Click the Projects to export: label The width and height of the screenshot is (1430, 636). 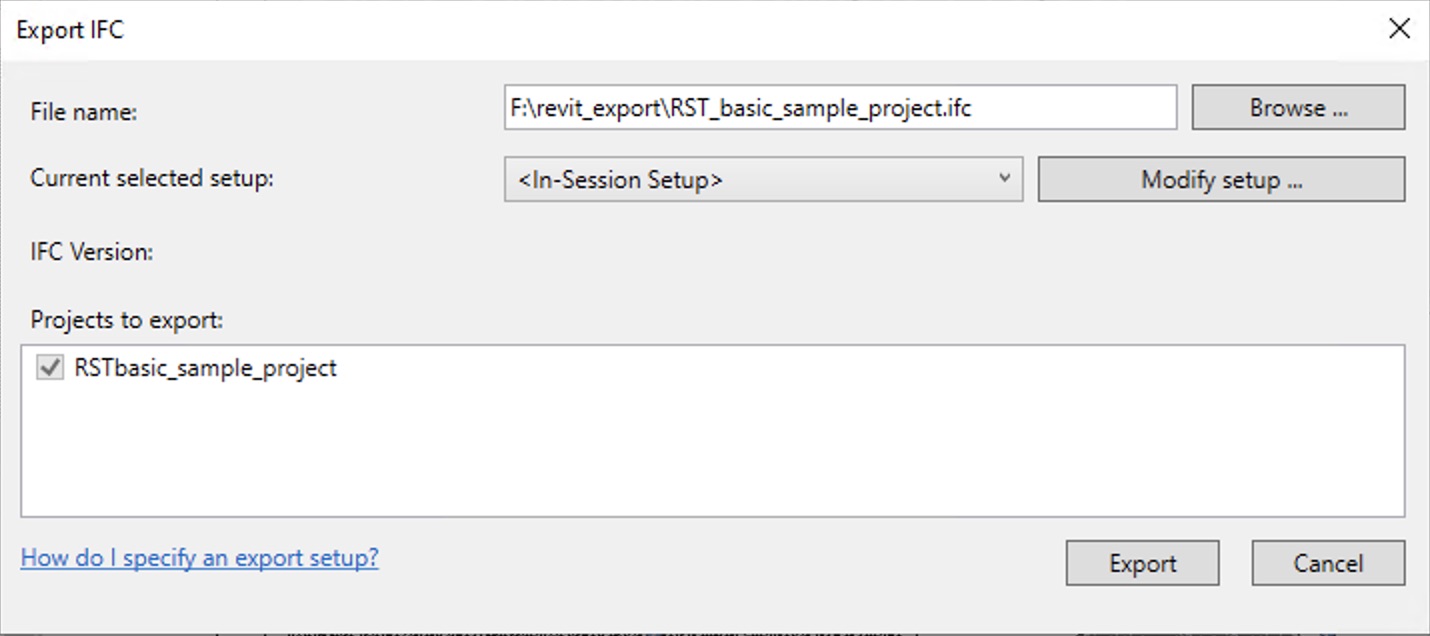coord(127,320)
